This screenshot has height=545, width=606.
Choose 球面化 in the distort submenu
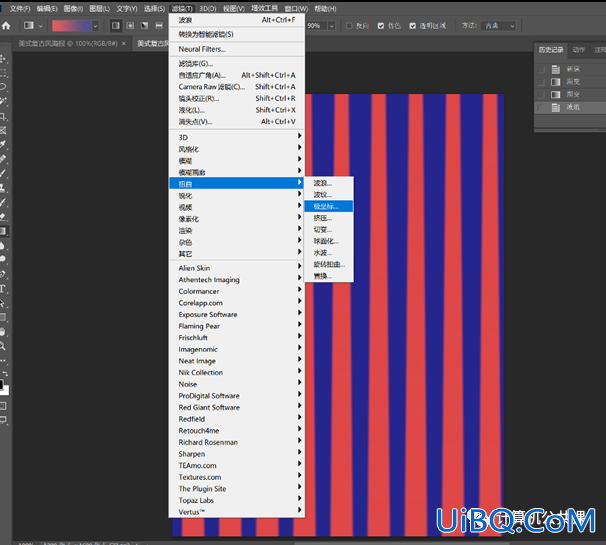(329, 241)
